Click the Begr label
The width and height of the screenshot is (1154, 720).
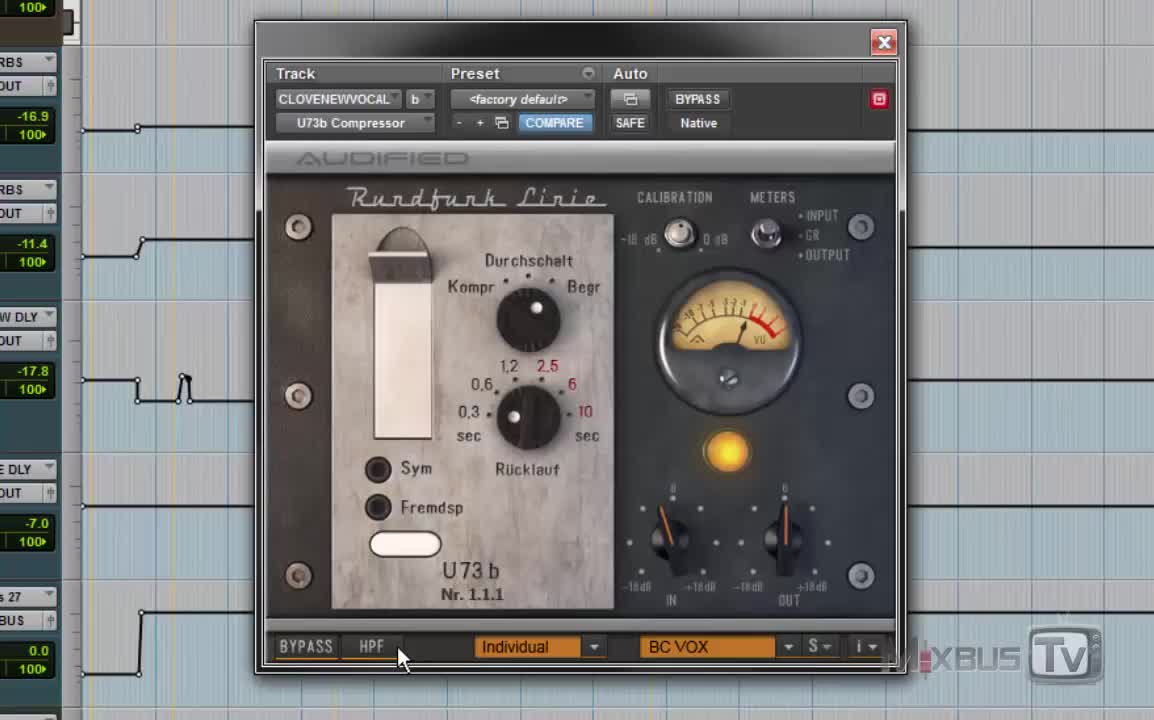click(584, 287)
